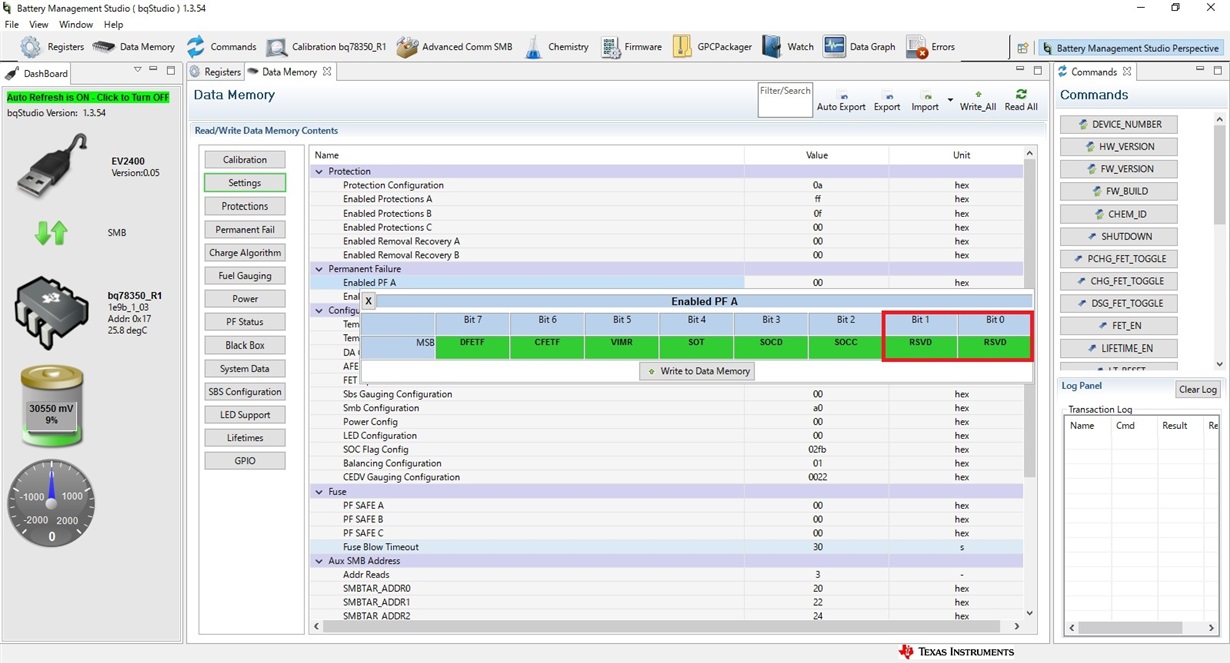This screenshot has width=1230, height=663.
Task: Open the Data Graph tool
Action: 859,47
